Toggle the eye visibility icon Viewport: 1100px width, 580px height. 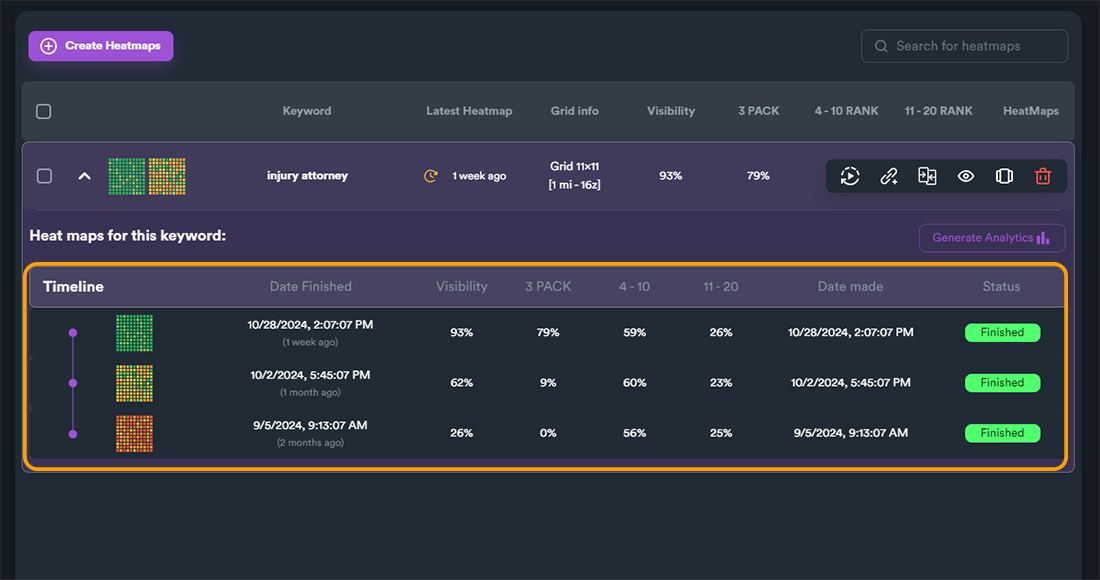tap(966, 176)
